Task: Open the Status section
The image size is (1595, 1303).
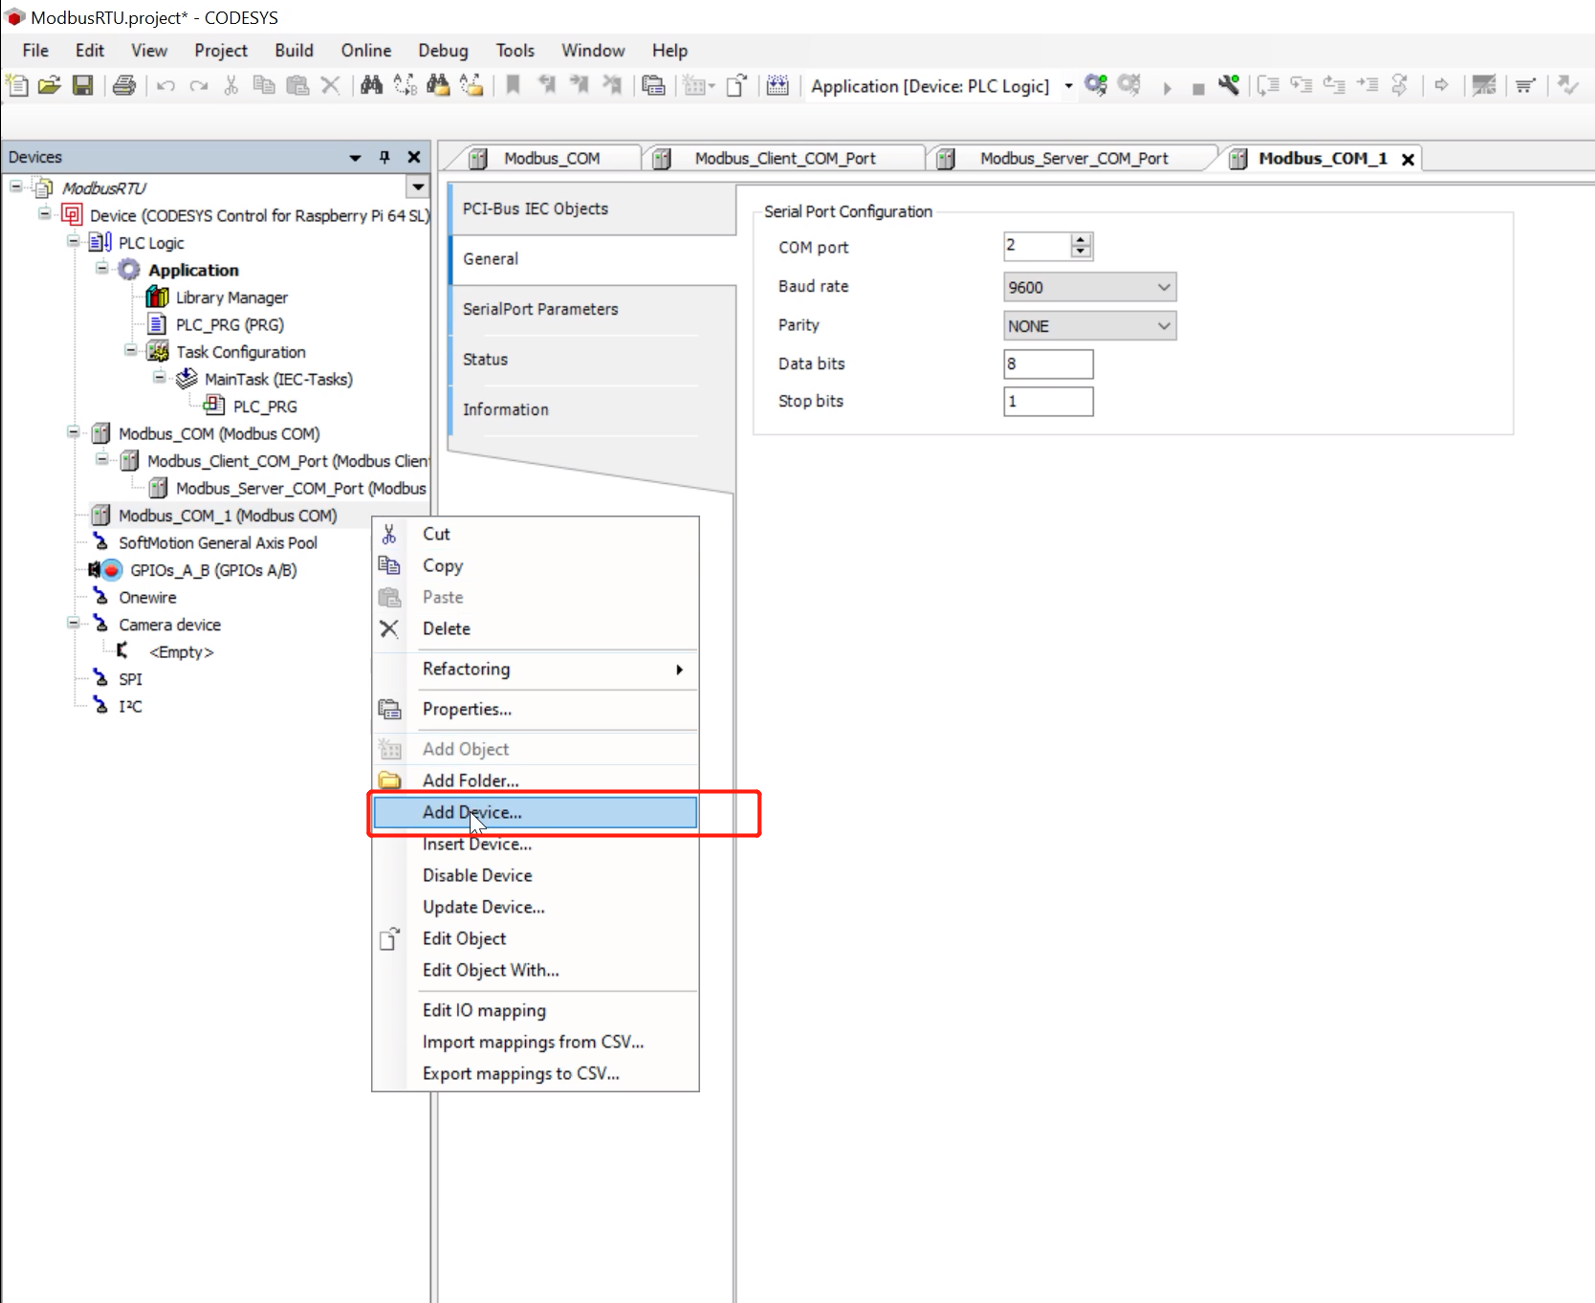Action: 590,359
